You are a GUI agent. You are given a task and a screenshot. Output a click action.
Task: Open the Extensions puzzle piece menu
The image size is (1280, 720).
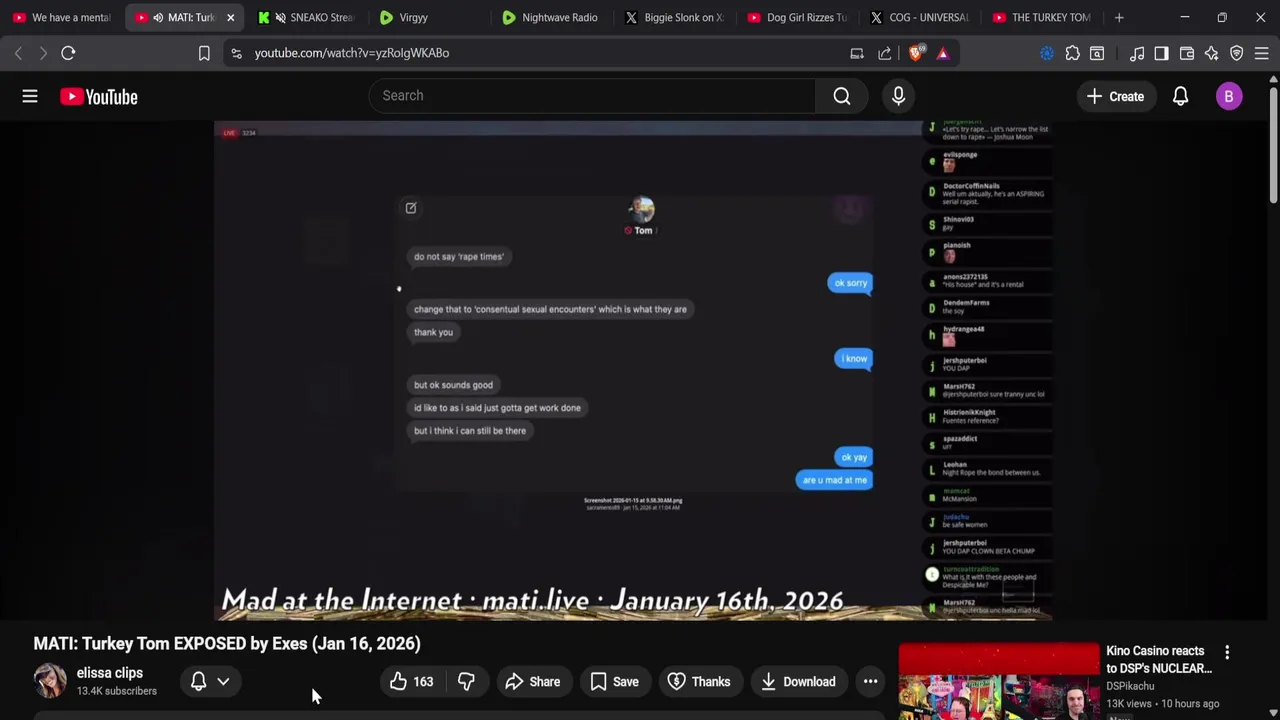coord(1072,53)
